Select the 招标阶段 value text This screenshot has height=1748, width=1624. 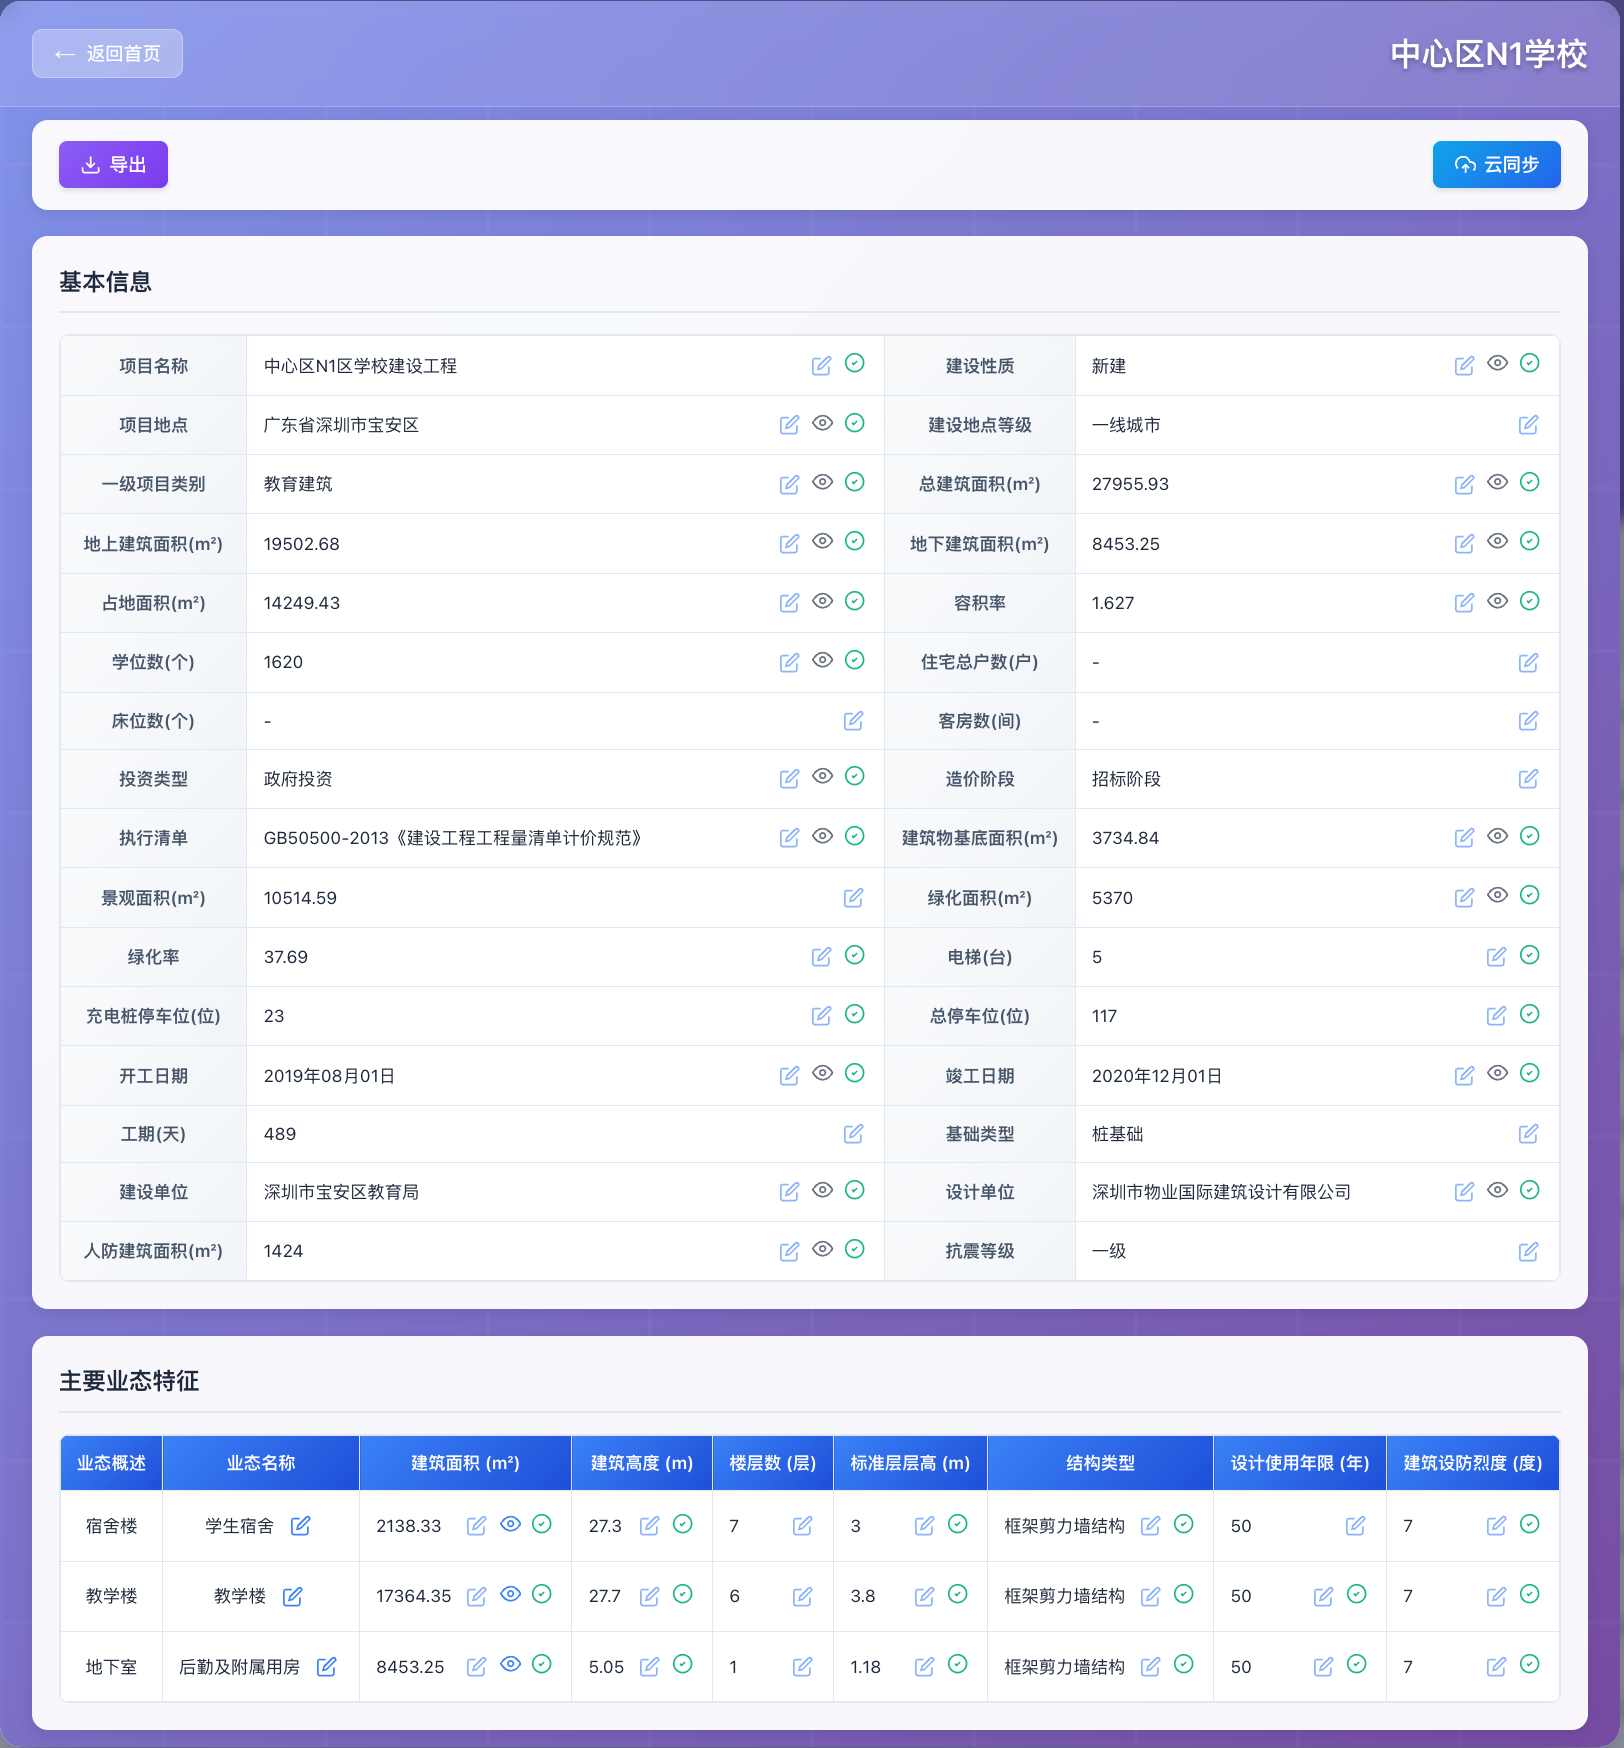1126,779
